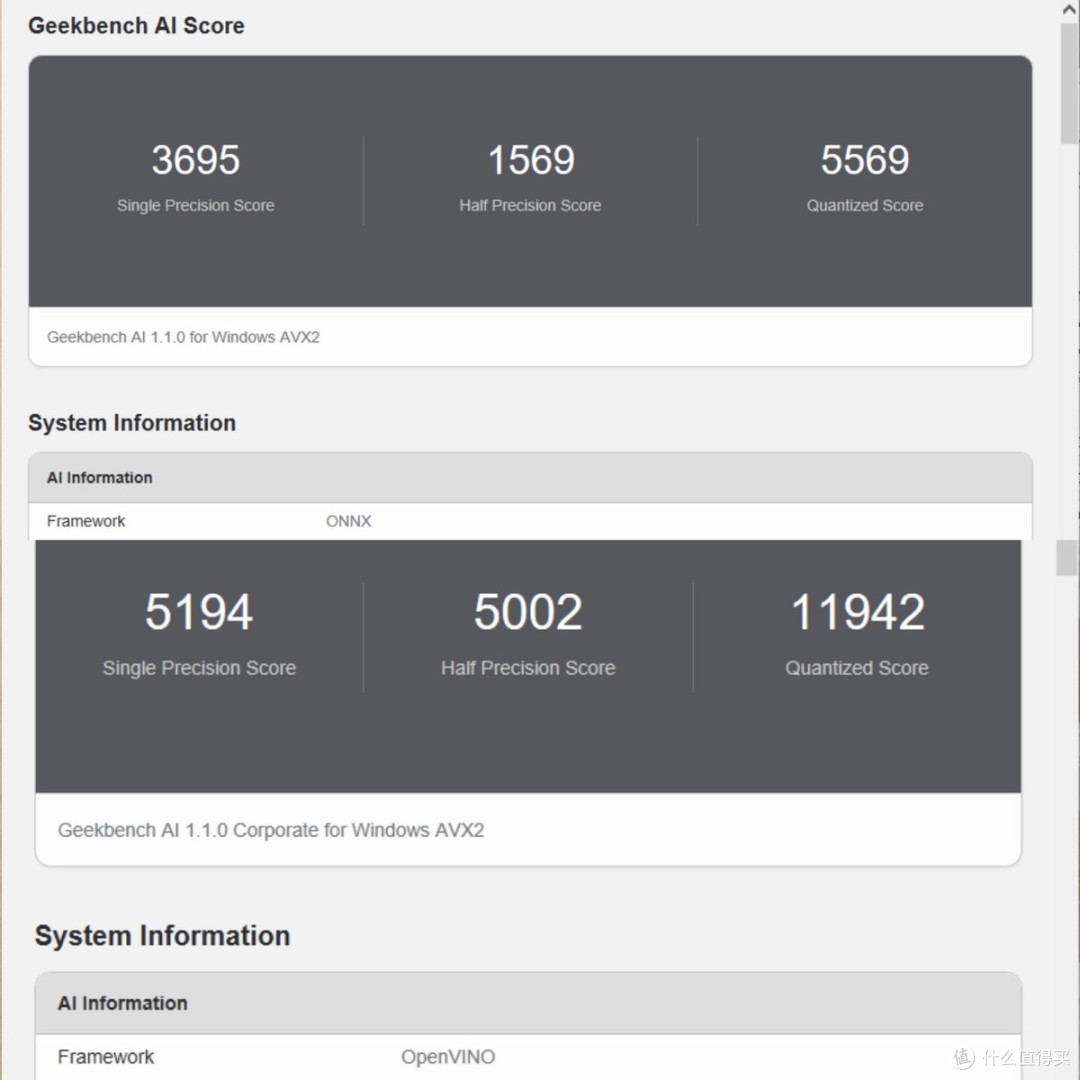Click the OpenVINO framework value
1080x1080 pixels.
click(448, 1057)
